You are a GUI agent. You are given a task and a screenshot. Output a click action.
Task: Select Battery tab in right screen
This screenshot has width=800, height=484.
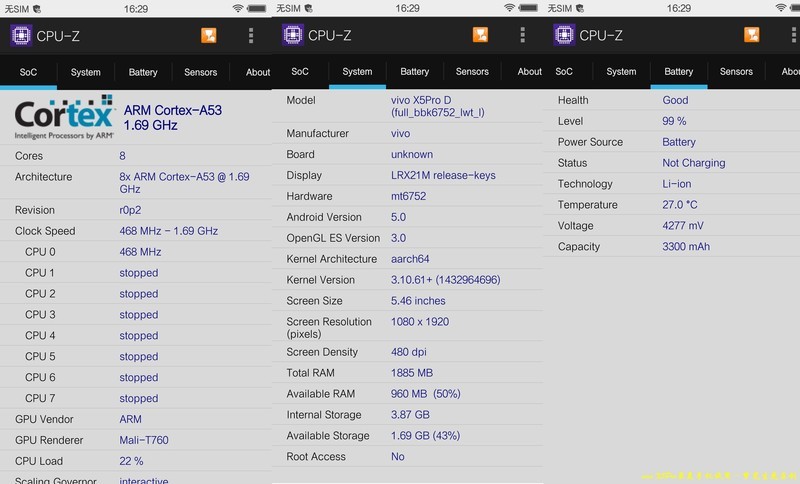pyautogui.click(x=679, y=71)
